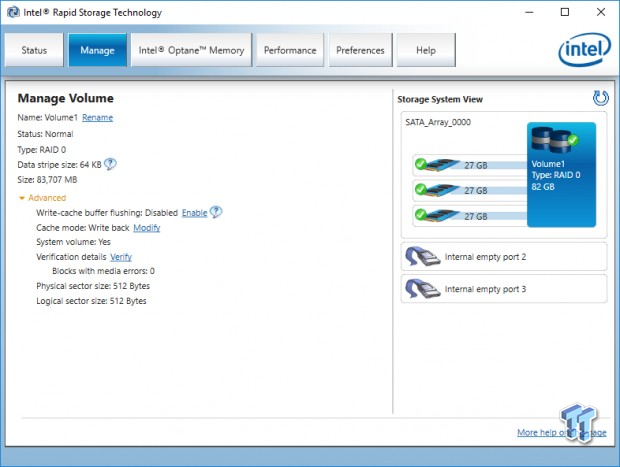620x467 pixels.
Task: Select Internal empty port 3
Action: tap(504, 289)
